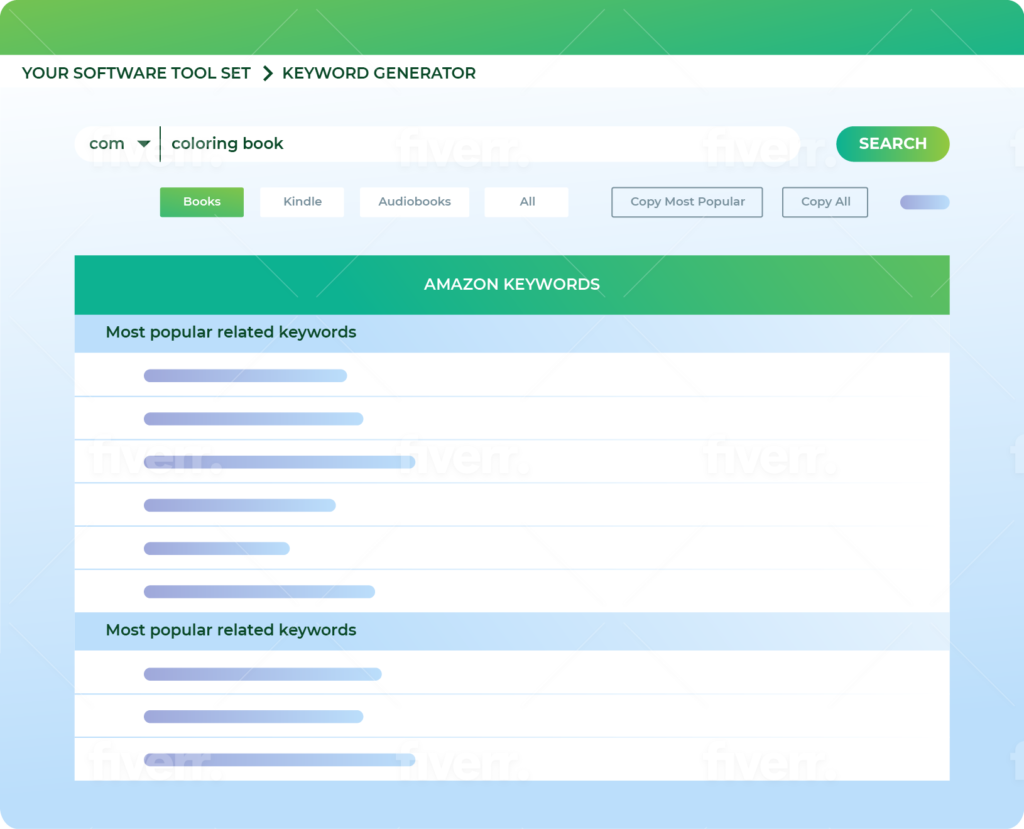Click the "AMAZON KEYWORDS" table header
Image resolution: width=1024 pixels, height=829 pixels.
click(512, 285)
